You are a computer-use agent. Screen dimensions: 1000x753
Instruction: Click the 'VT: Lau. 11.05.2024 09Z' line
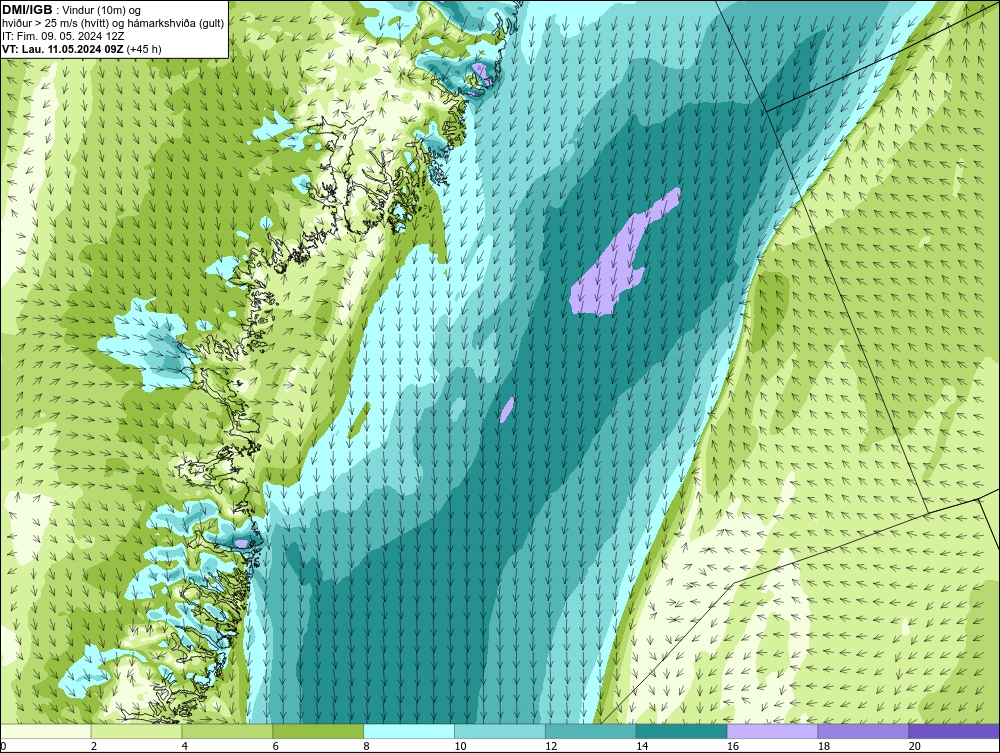click(x=63, y=49)
